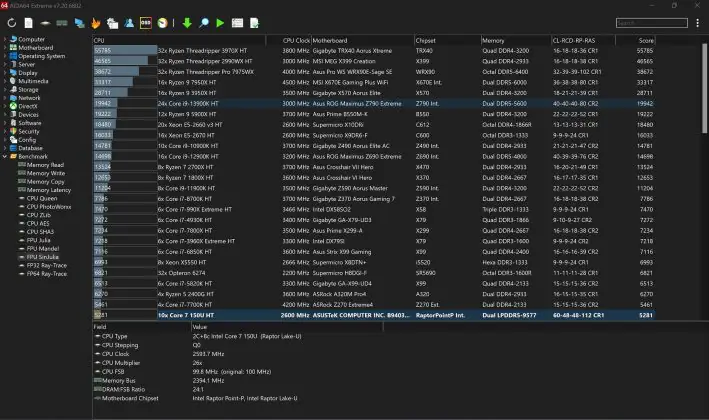Open the monitor diagnostics toolbar icon
The image size is (709, 420).
pos(79,23)
